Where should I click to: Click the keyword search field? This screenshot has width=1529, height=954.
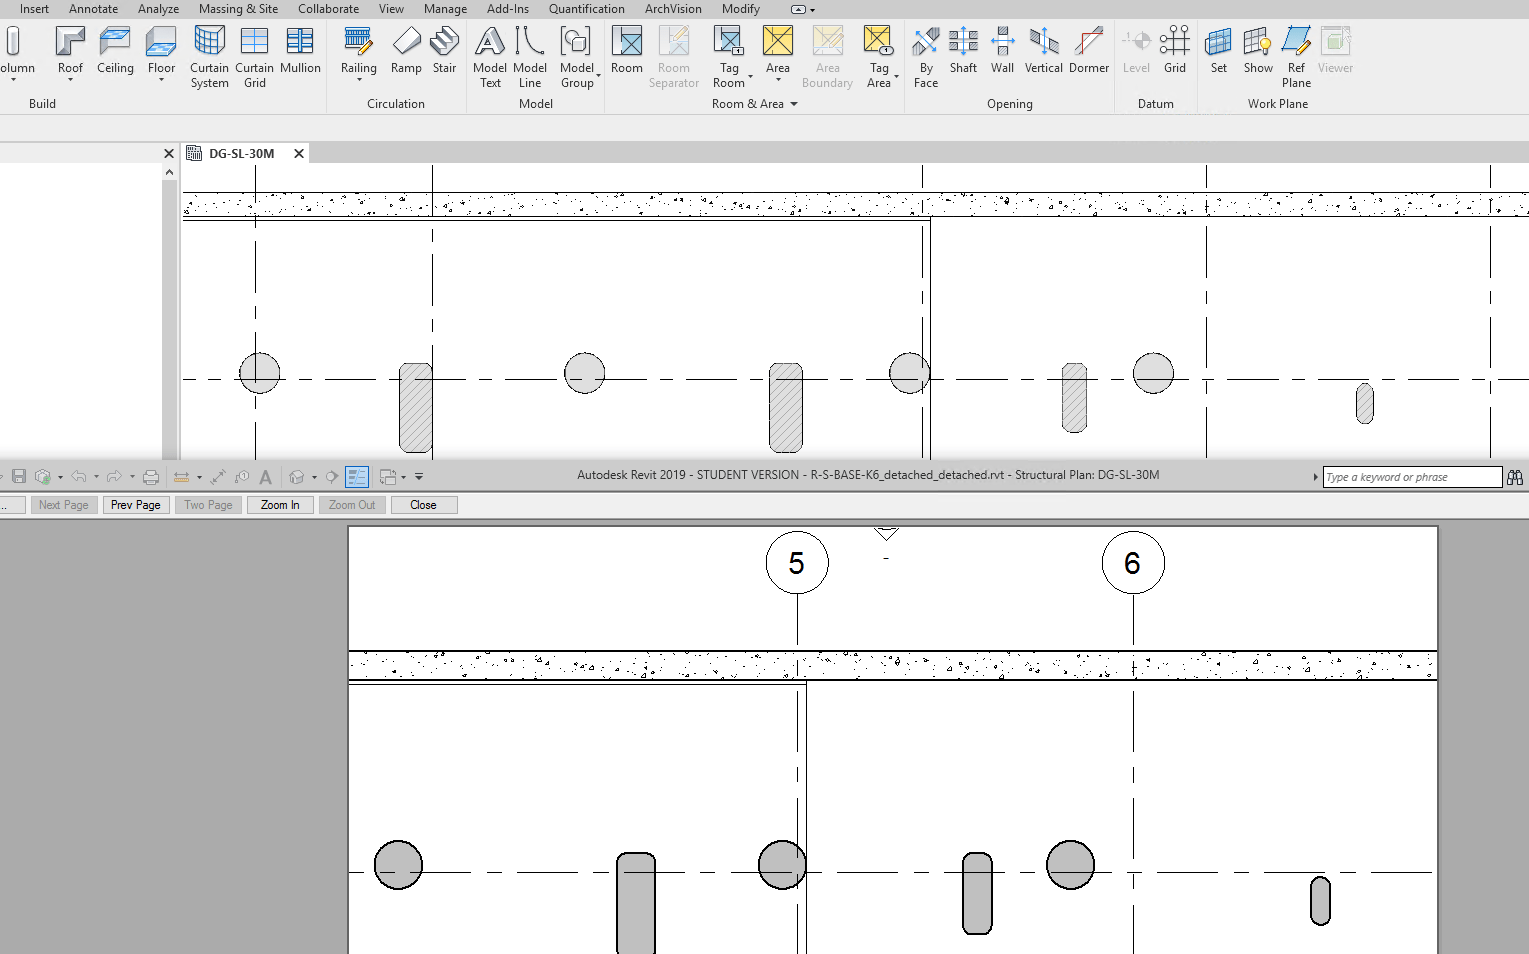[x=1410, y=477]
